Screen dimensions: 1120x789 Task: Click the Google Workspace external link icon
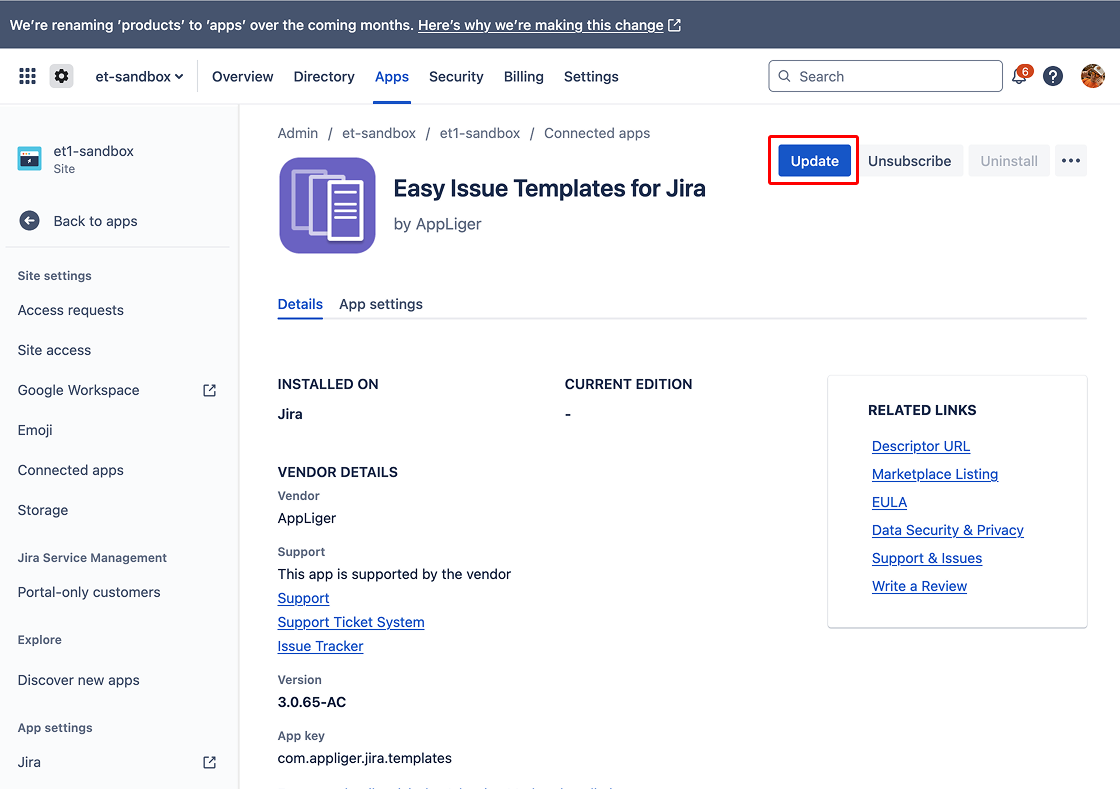tap(210, 390)
